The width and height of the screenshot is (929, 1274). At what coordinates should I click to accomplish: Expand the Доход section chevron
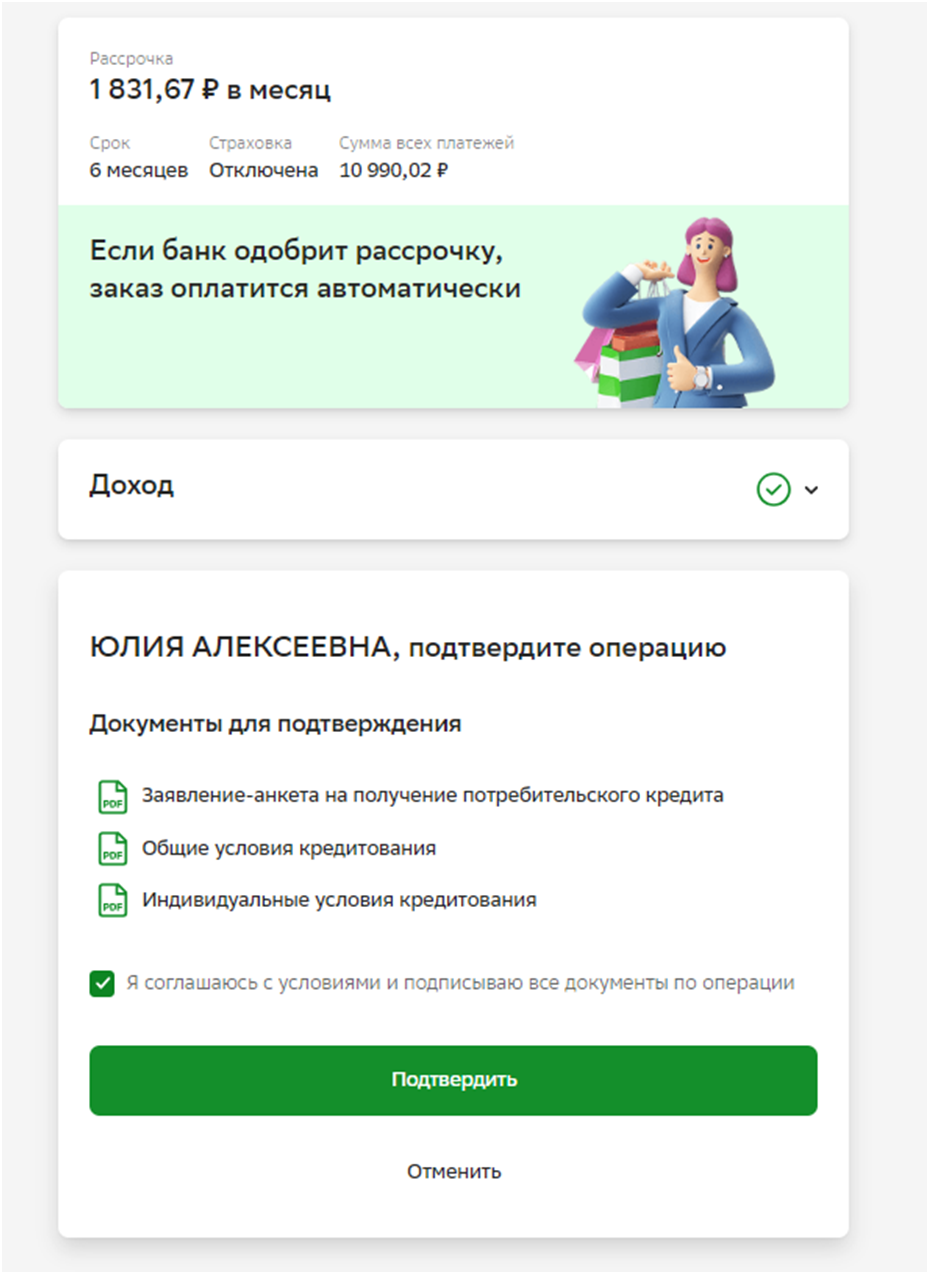[x=811, y=490]
